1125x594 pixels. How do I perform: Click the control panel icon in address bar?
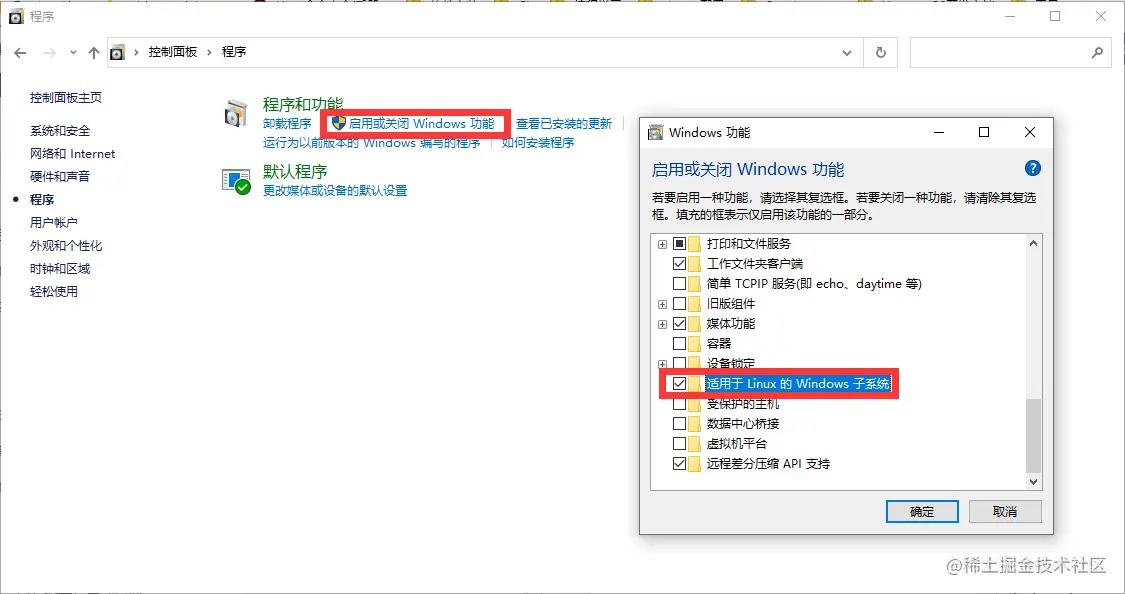click(118, 52)
